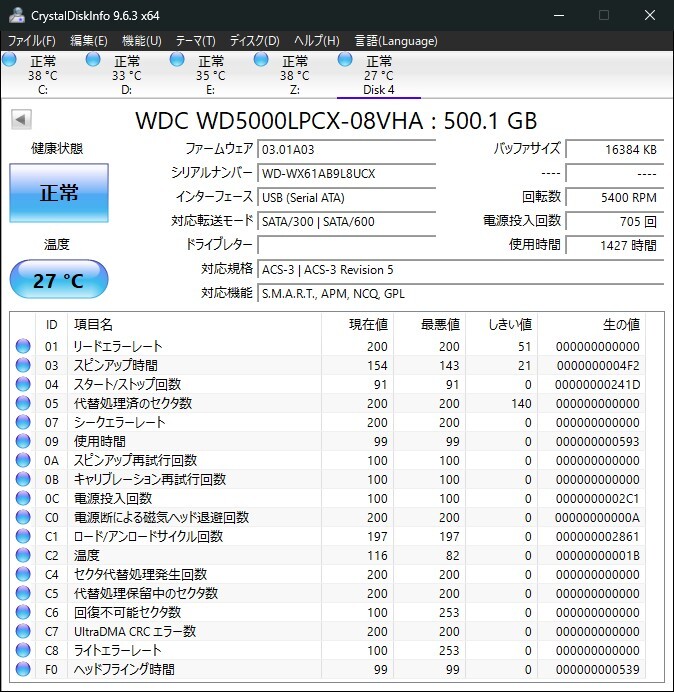Image resolution: width=674 pixels, height=692 pixels.
Task: Open the ディスク(D) menu
Action: click(255, 41)
